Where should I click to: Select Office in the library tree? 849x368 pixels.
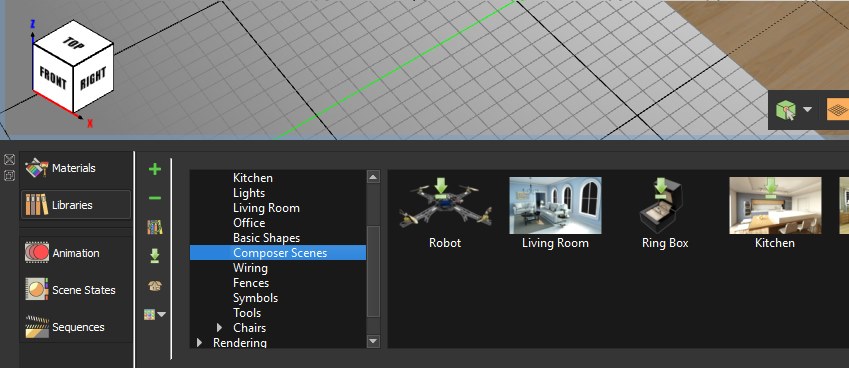pyautogui.click(x=249, y=222)
